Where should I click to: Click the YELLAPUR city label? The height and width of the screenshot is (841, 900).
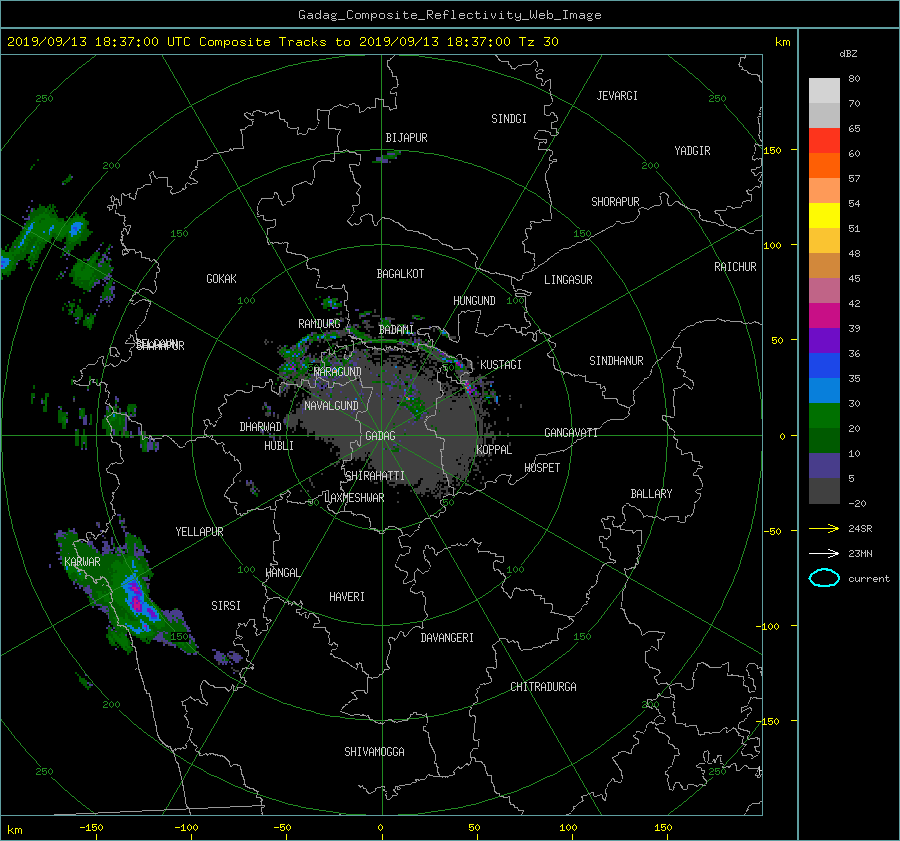tap(199, 532)
